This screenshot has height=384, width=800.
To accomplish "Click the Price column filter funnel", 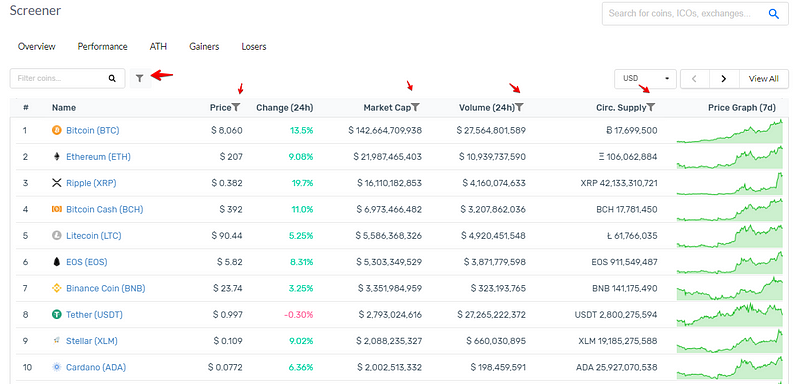I will tap(236, 107).
